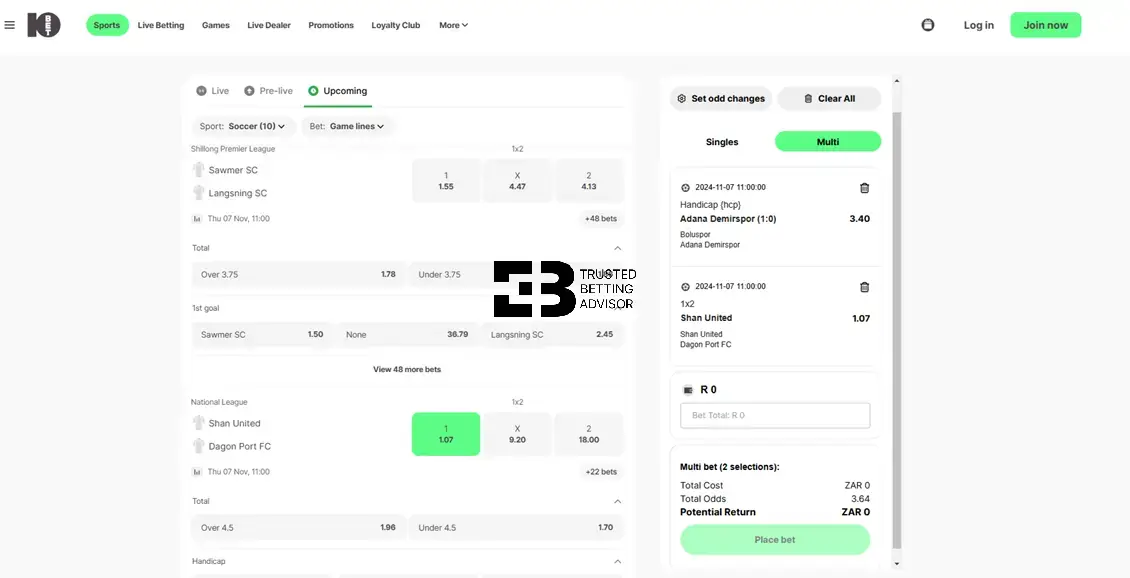Click the scrollbar down arrow

(897, 564)
